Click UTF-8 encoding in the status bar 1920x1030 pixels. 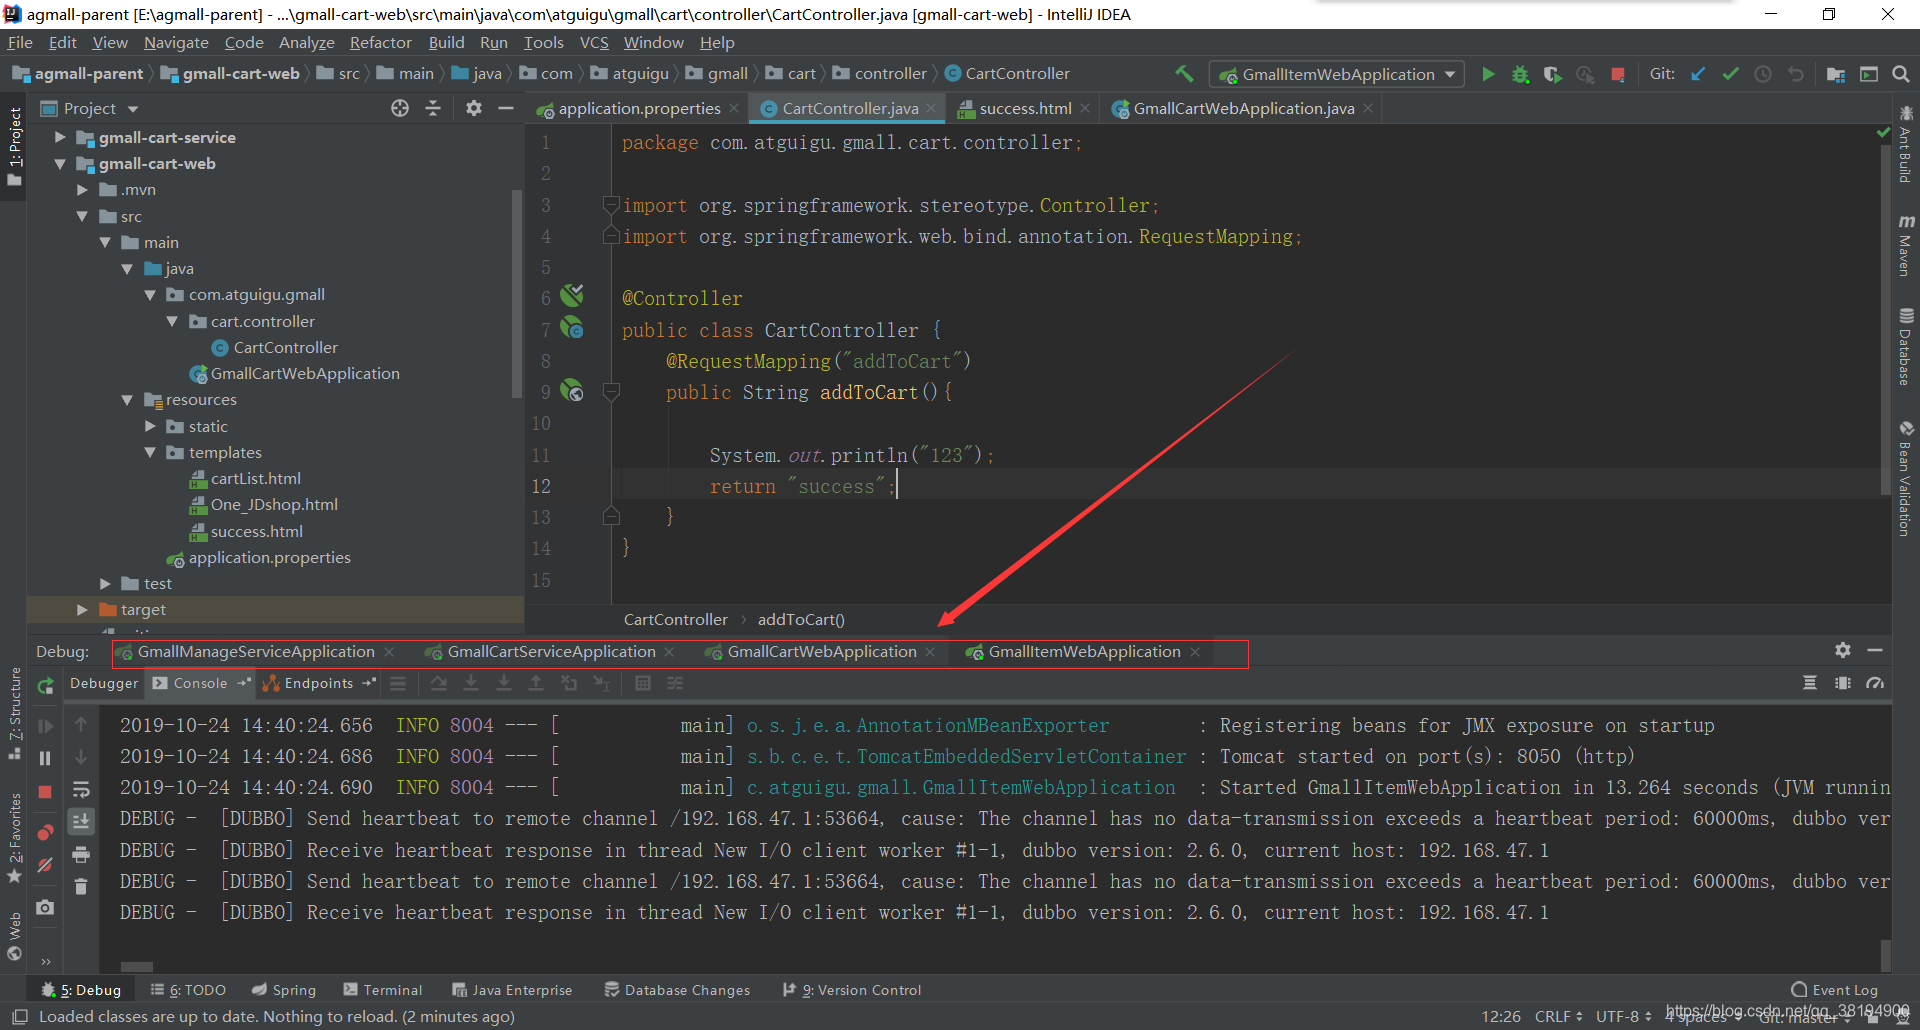pyautogui.click(x=1619, y=1016)
